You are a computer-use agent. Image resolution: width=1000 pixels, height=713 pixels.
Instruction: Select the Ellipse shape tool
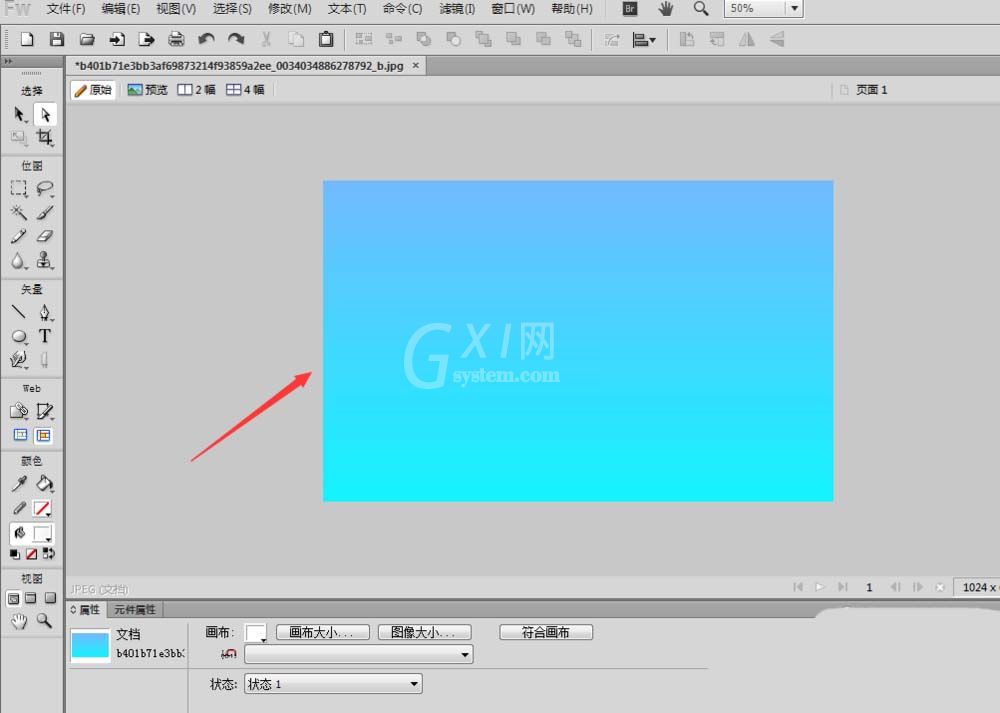19,336
